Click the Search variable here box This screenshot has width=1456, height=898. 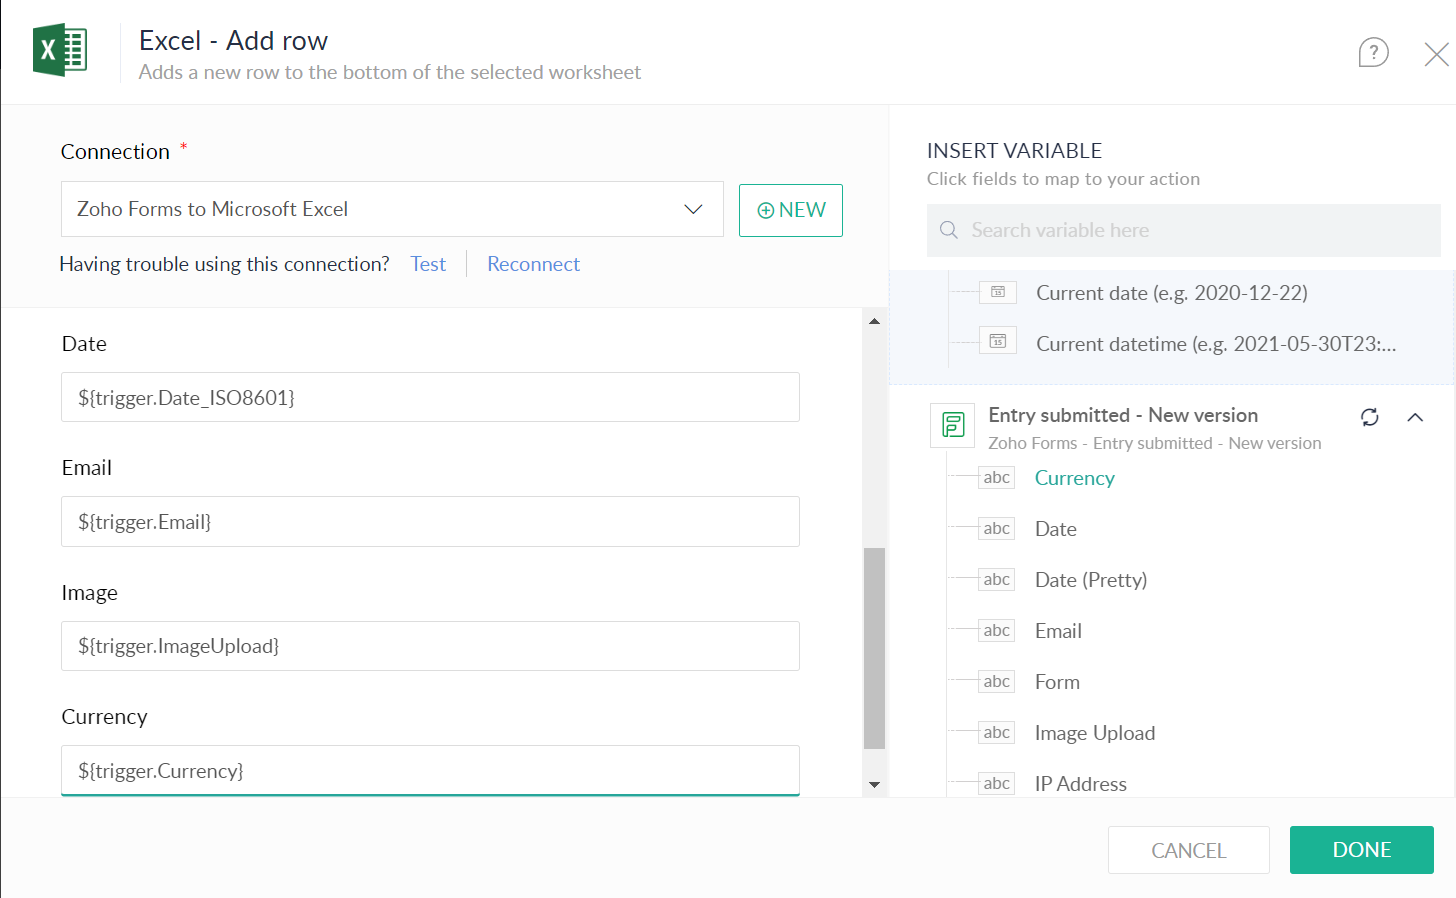coord(1184,230)
